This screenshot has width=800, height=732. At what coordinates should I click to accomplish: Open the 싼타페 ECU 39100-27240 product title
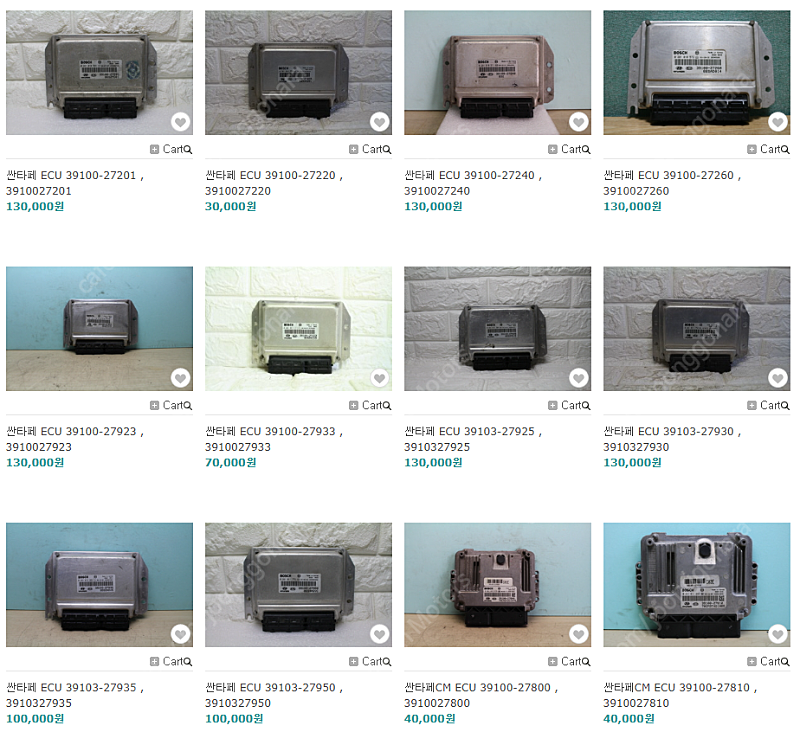(x=473, y=183)
